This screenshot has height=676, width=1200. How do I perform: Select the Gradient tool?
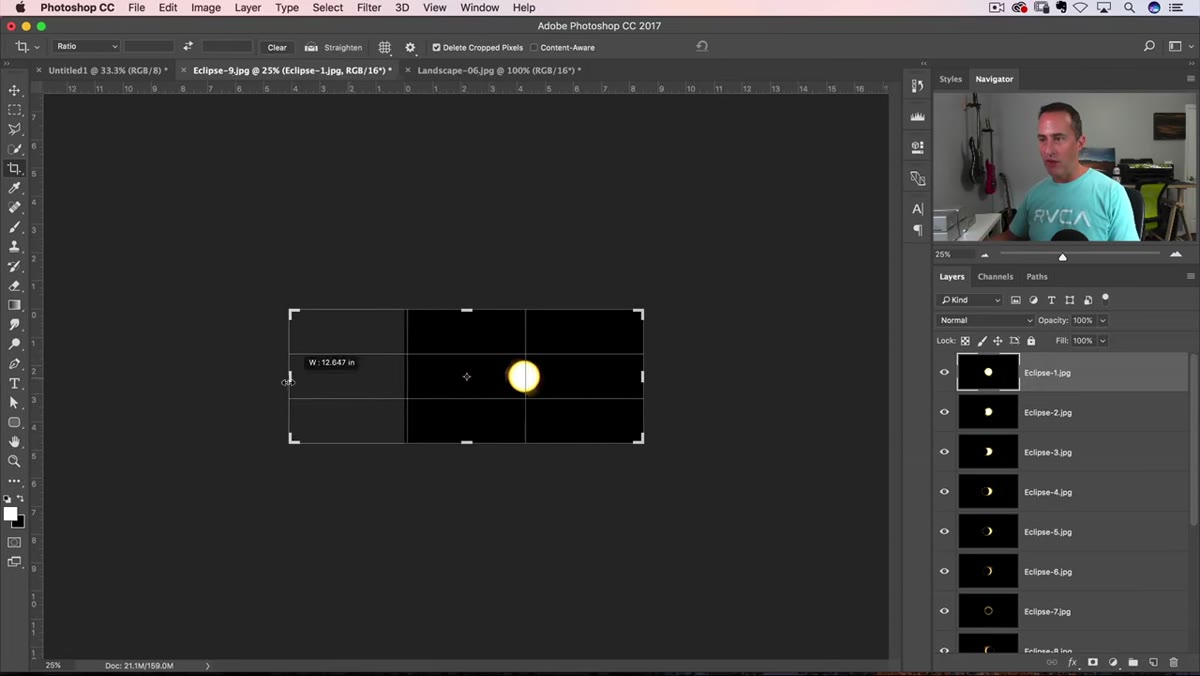[x=14, y=305]
